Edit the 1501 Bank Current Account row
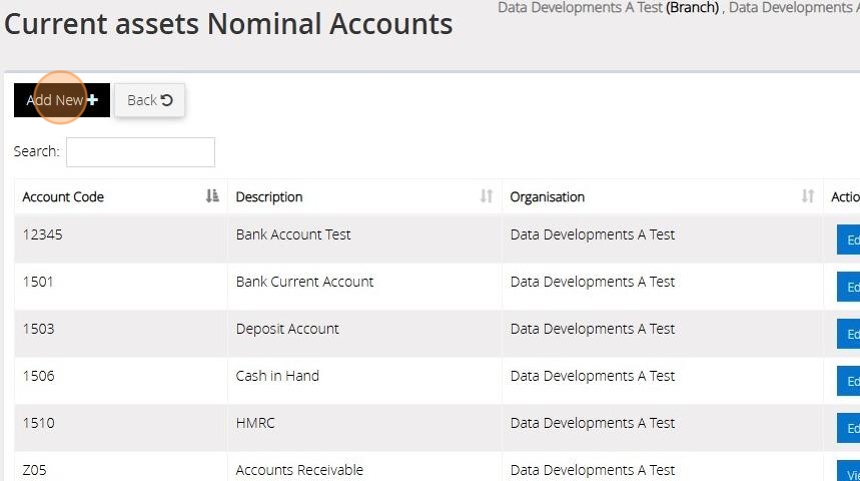The image size is (860, 481). click(x=849, y=287)
